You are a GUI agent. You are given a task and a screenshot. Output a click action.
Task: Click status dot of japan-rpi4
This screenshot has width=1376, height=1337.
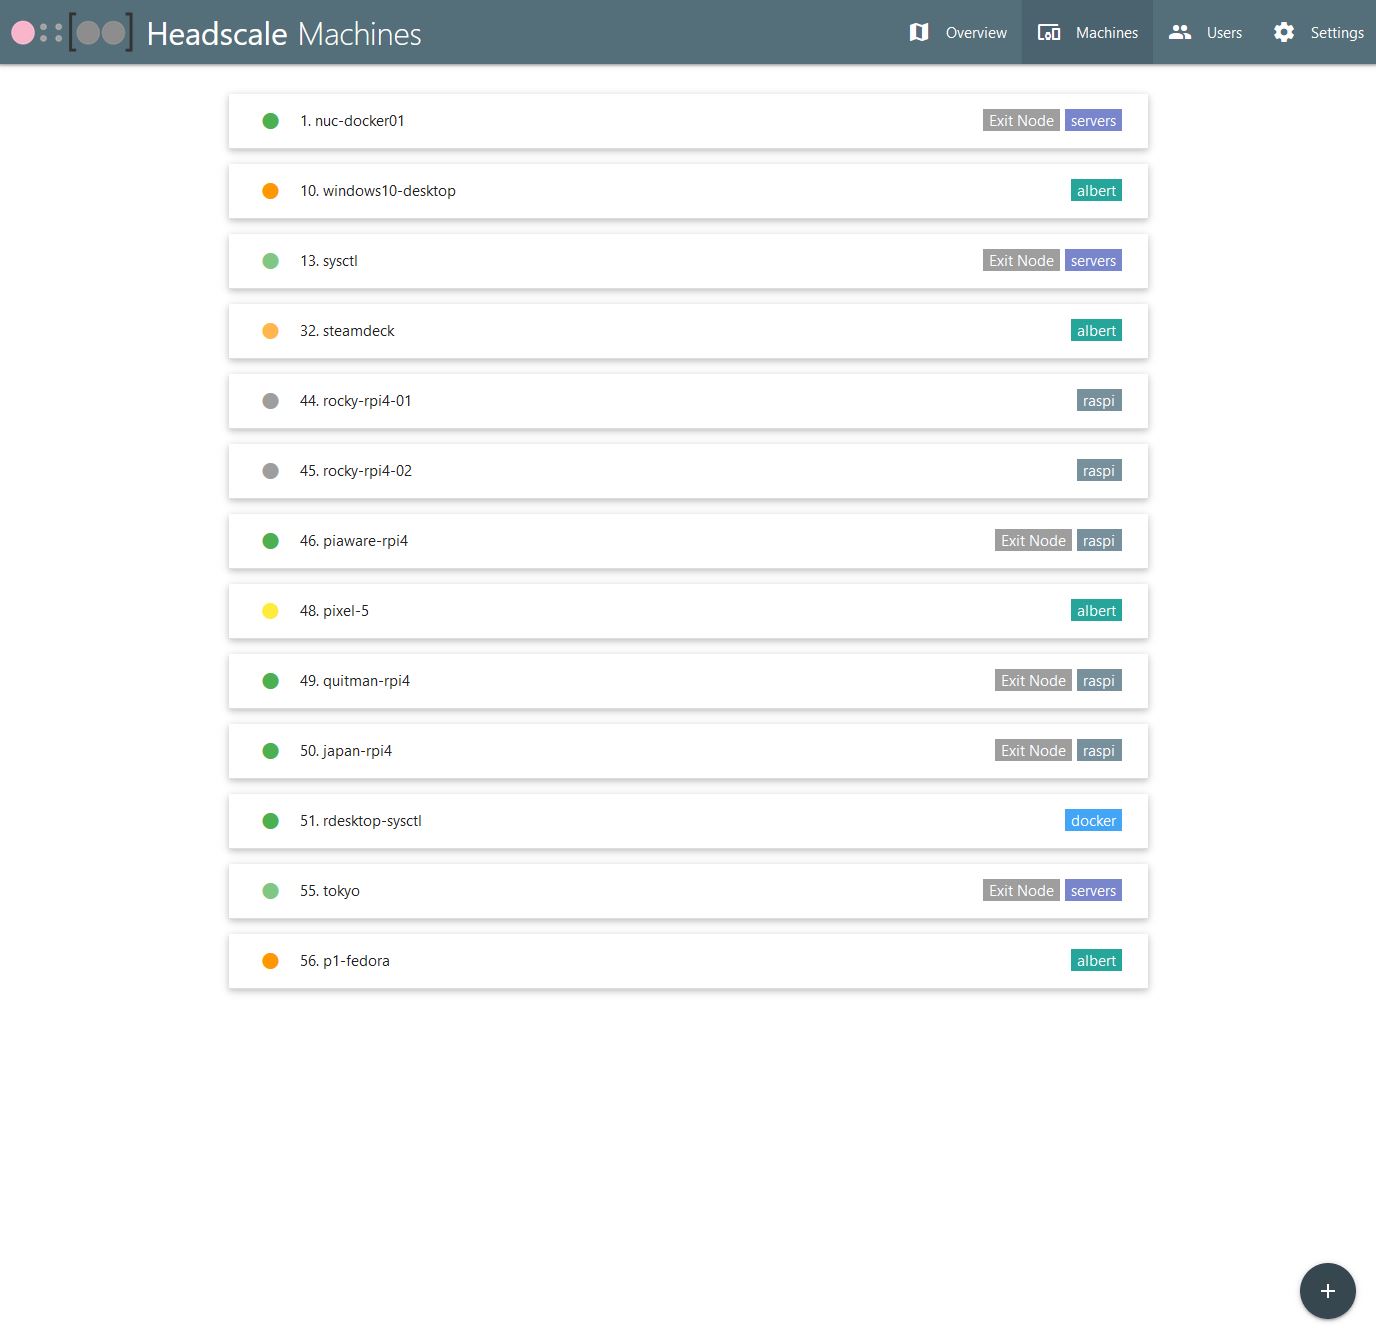click(x=270, y=751)
